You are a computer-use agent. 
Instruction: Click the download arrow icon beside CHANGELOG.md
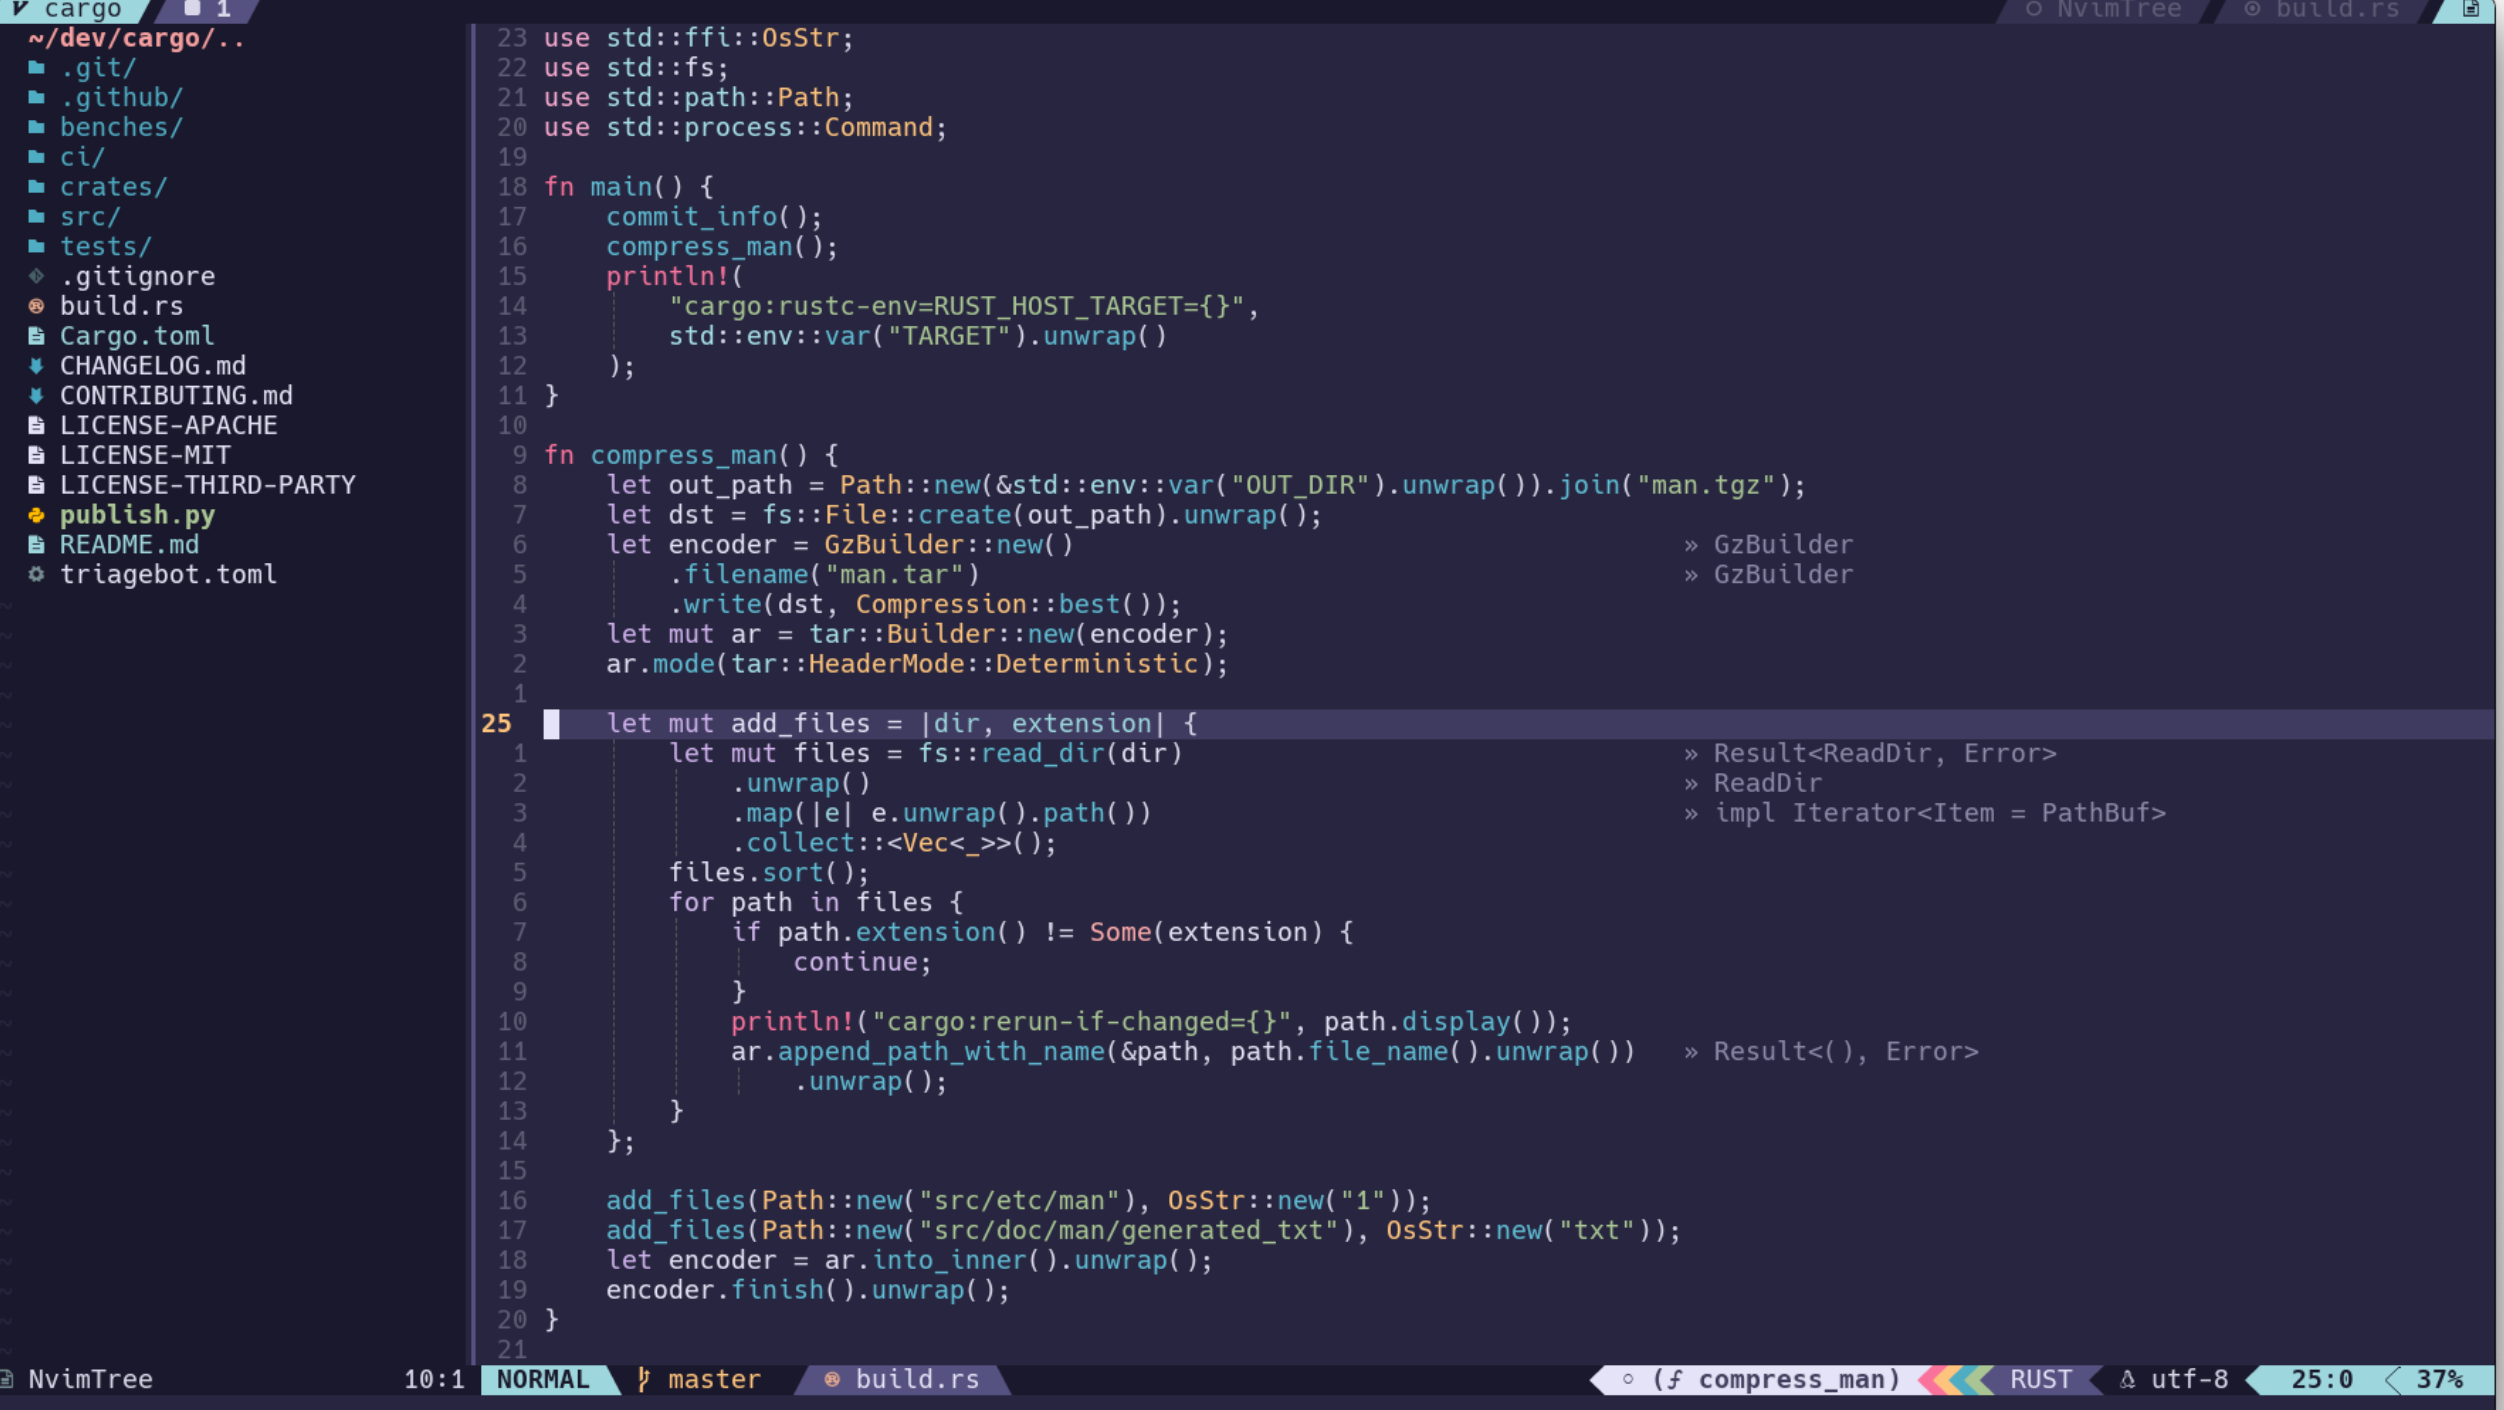click(37, 366)
